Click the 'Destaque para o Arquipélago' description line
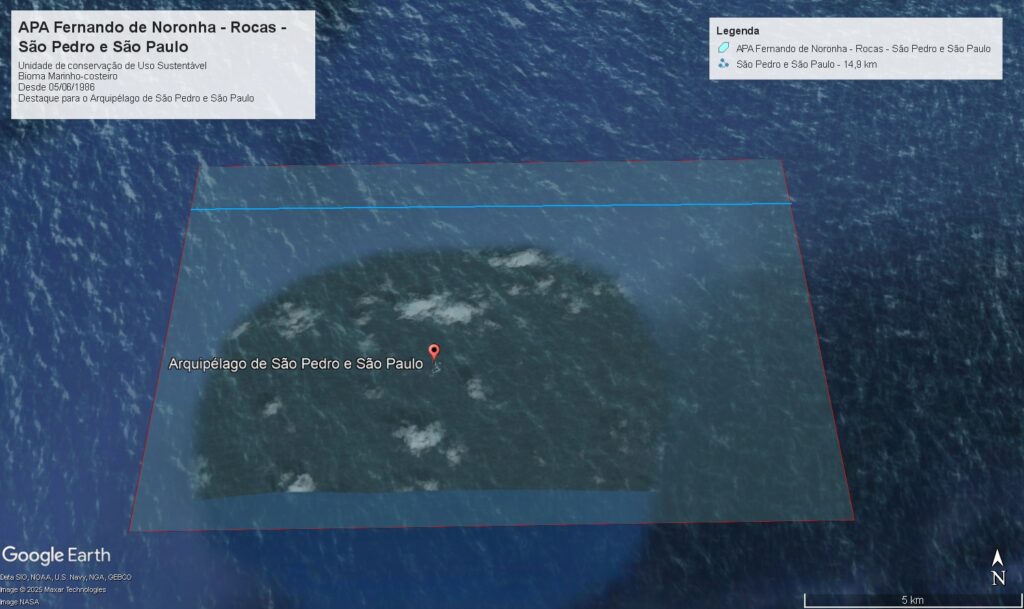Screen dimensions: 1024x609 136,99
